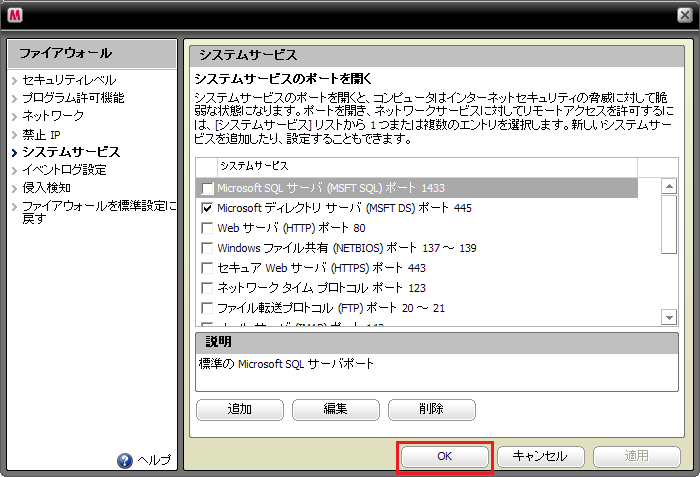Click the 追加 button

click(x=239, y=409)
